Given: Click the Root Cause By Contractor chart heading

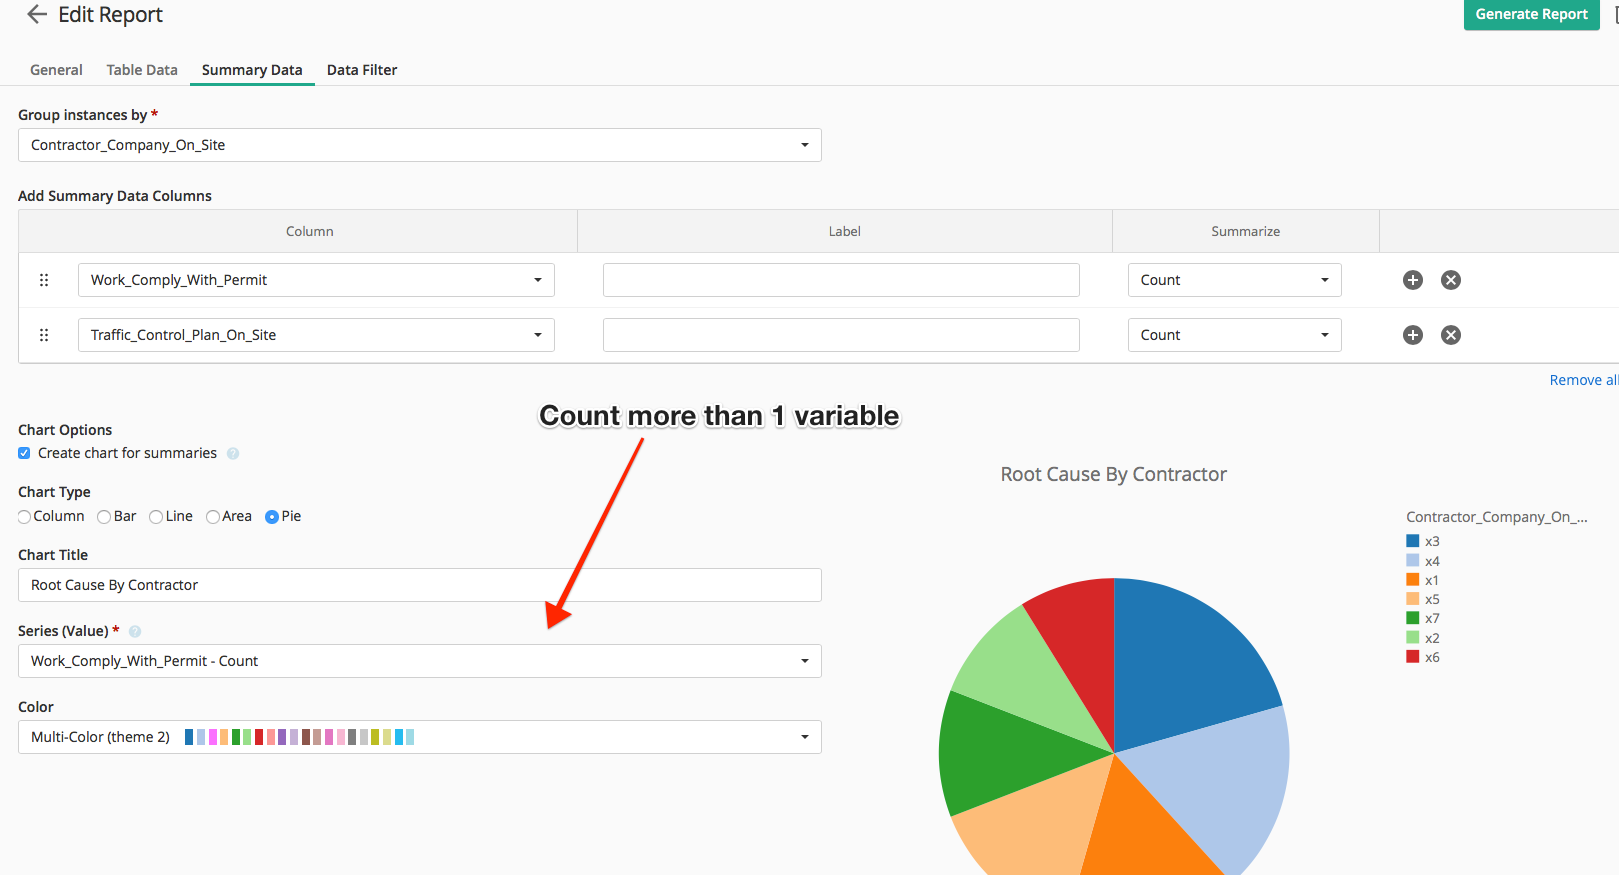Looking at the screenshot, I should (1113, 474).
